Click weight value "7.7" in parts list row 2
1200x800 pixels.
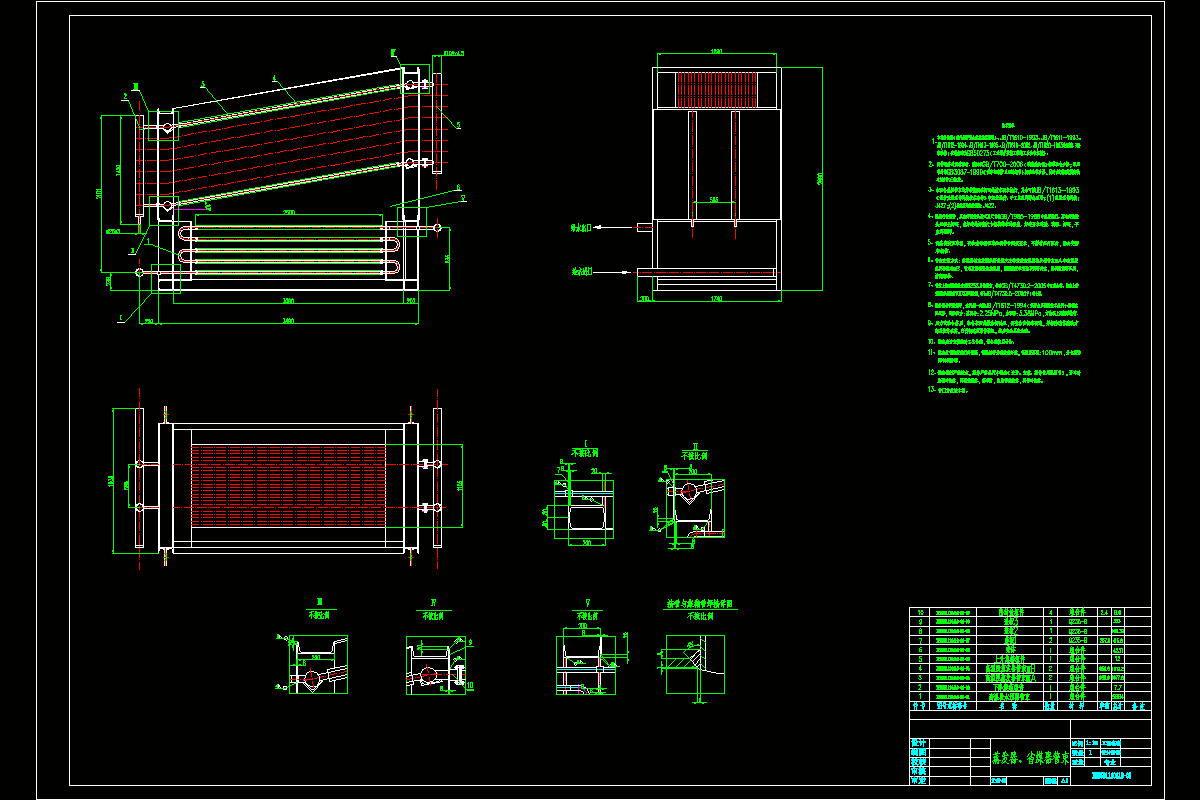point(1118,687)
